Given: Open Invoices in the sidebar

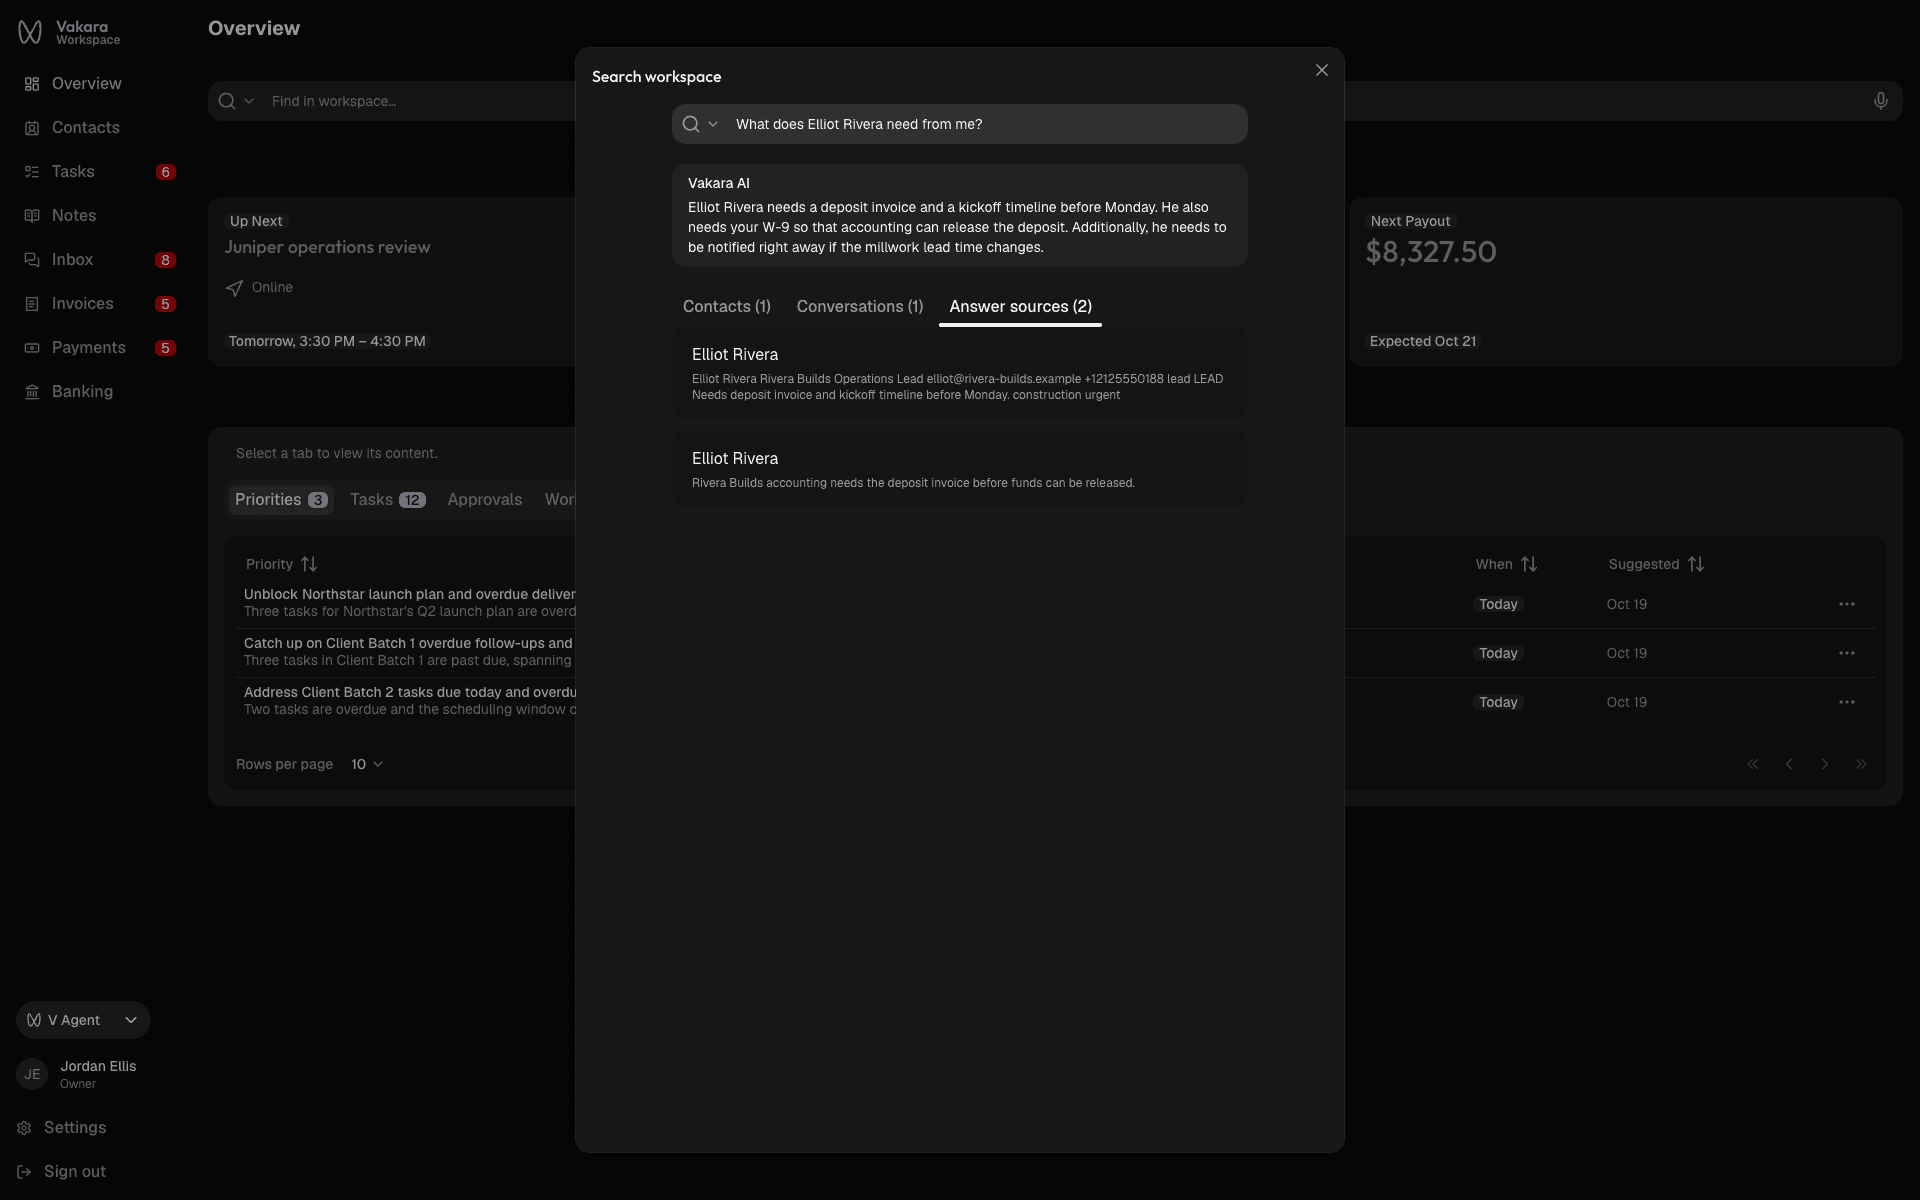Looking at the screenshot, I should pos(82,304).
